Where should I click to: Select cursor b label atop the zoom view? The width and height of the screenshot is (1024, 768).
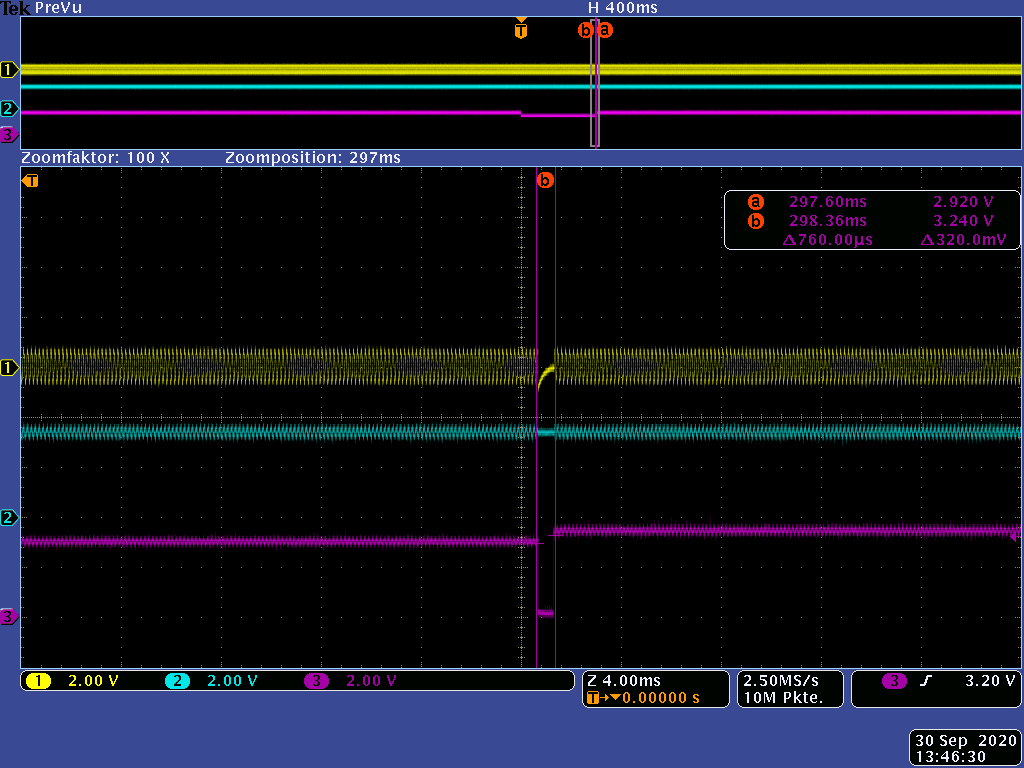[545, 180]
